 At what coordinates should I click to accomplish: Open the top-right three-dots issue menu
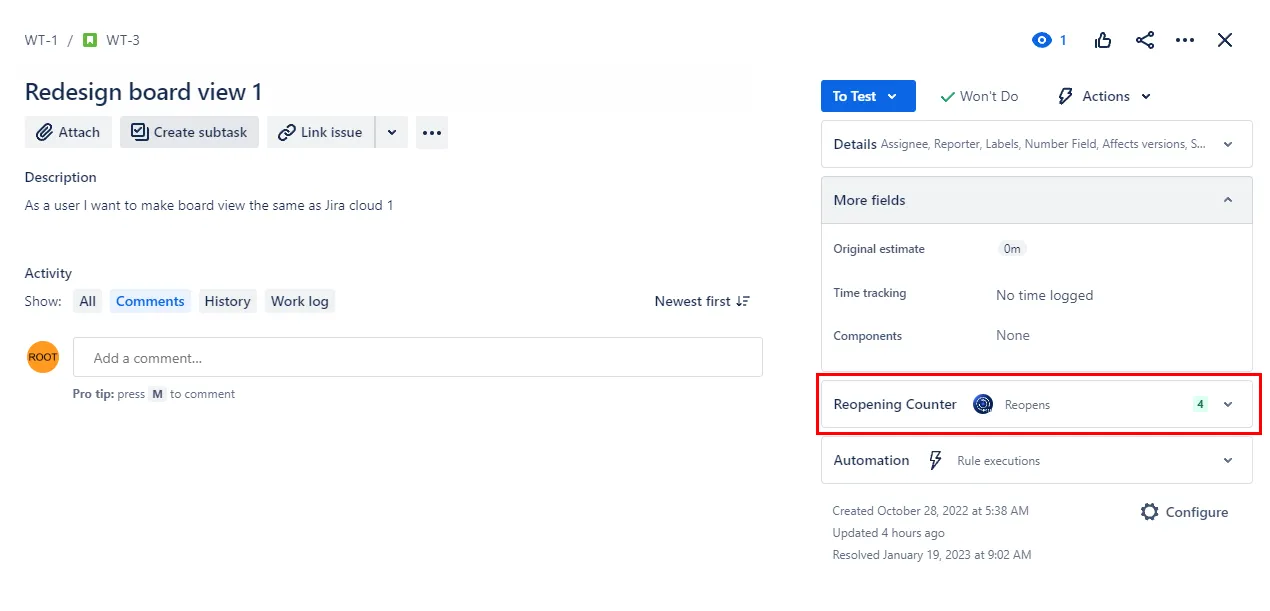1185,40
